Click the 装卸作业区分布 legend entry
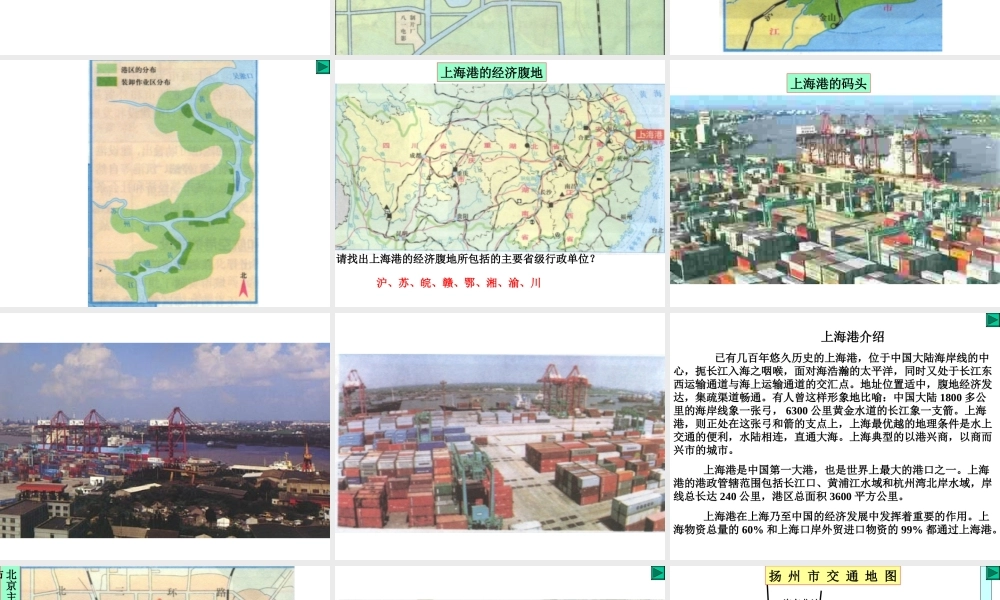 click(135, 82)
